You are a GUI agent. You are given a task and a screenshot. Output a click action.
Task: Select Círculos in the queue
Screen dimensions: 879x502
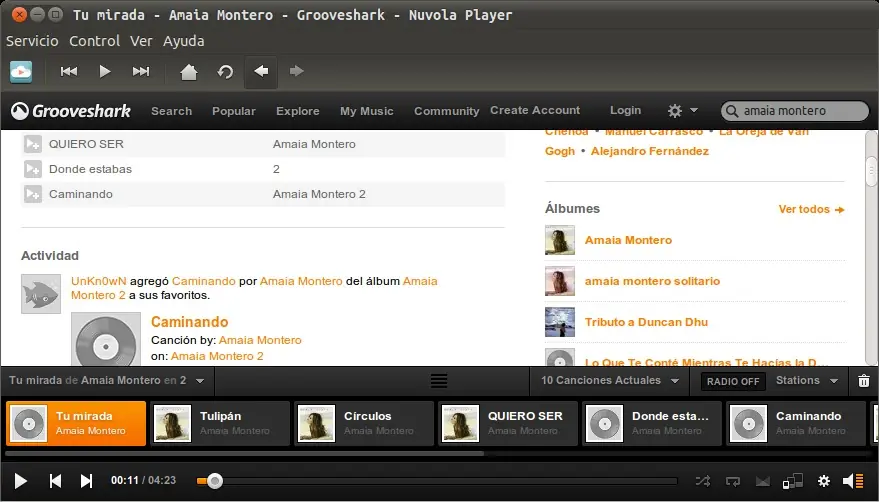[x=364, y=423]
